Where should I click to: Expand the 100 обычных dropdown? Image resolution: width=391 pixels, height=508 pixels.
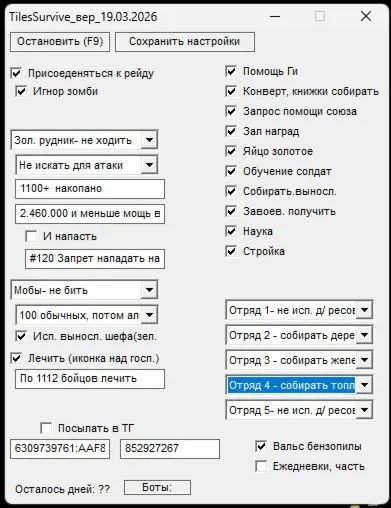coord(149,315)
